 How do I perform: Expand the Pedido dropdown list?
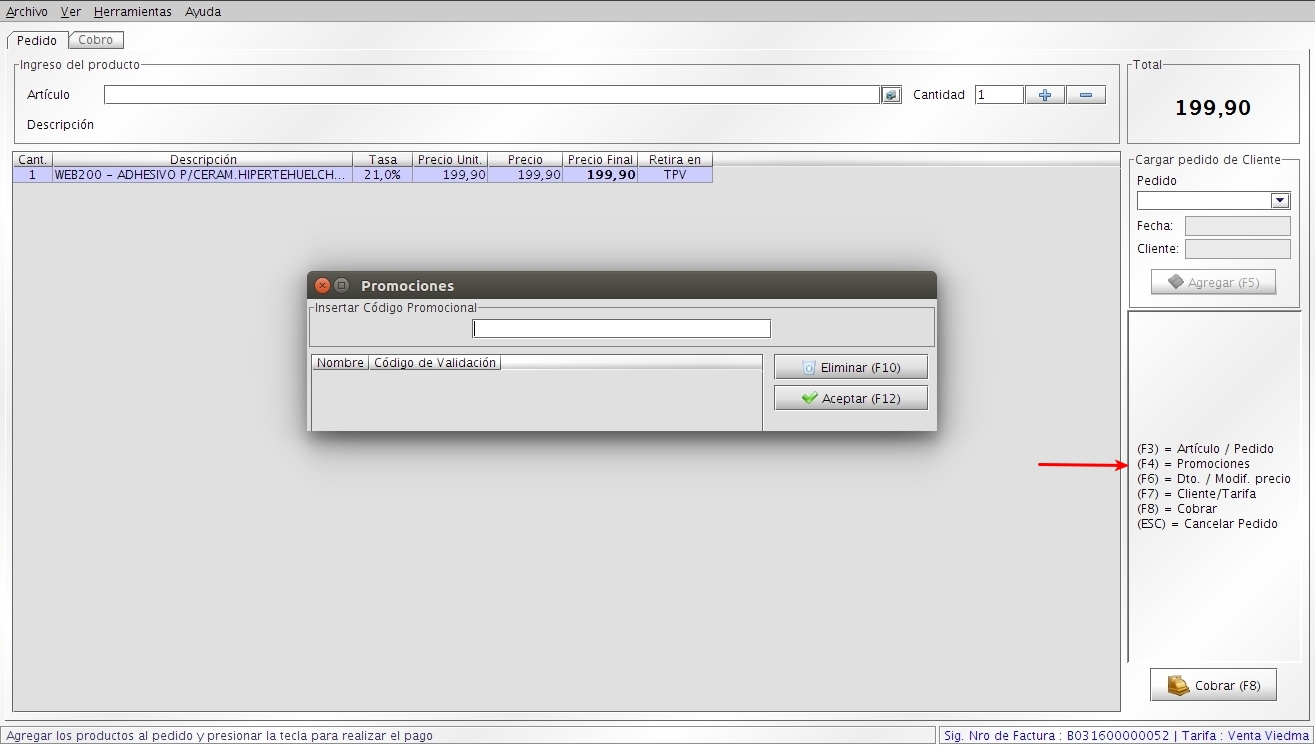(x=1280, y=201)
